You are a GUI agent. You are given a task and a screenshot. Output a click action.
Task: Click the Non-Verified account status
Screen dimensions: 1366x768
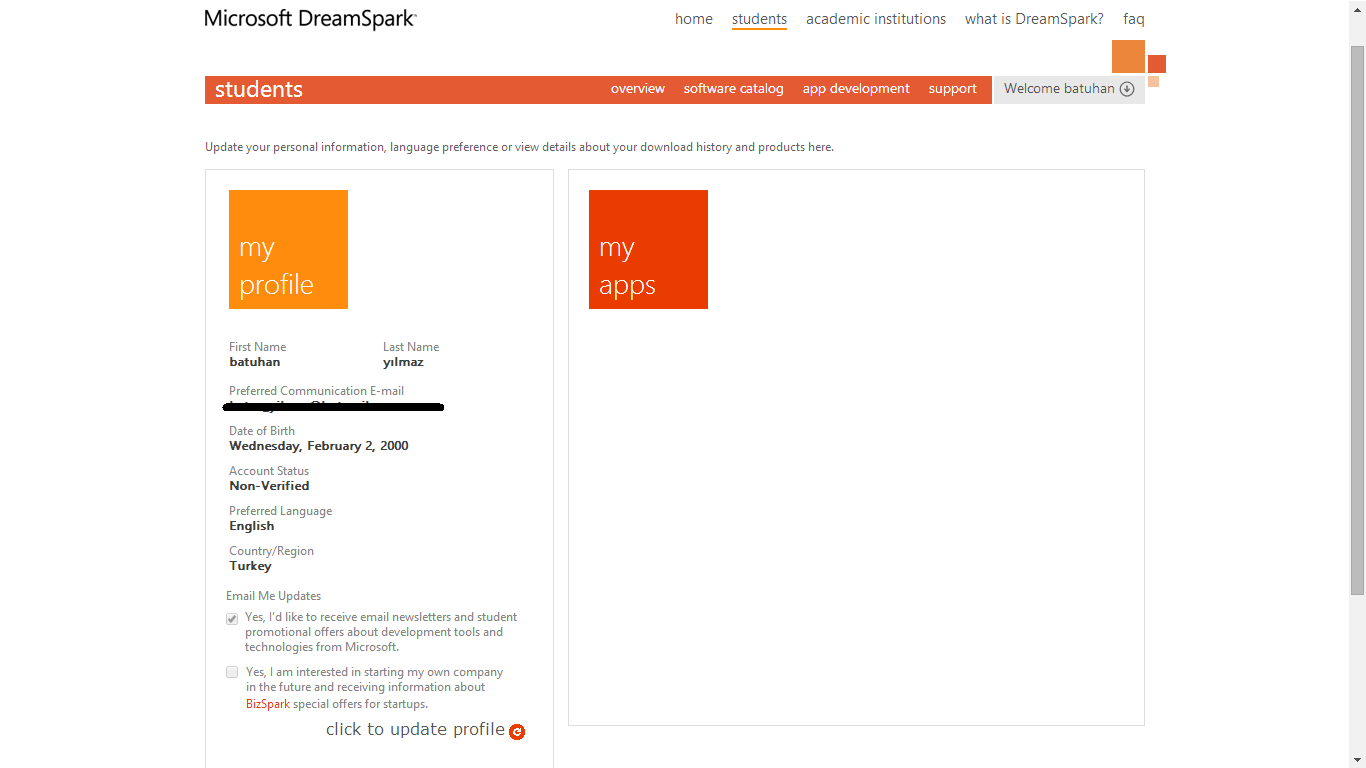coord(269,486)
